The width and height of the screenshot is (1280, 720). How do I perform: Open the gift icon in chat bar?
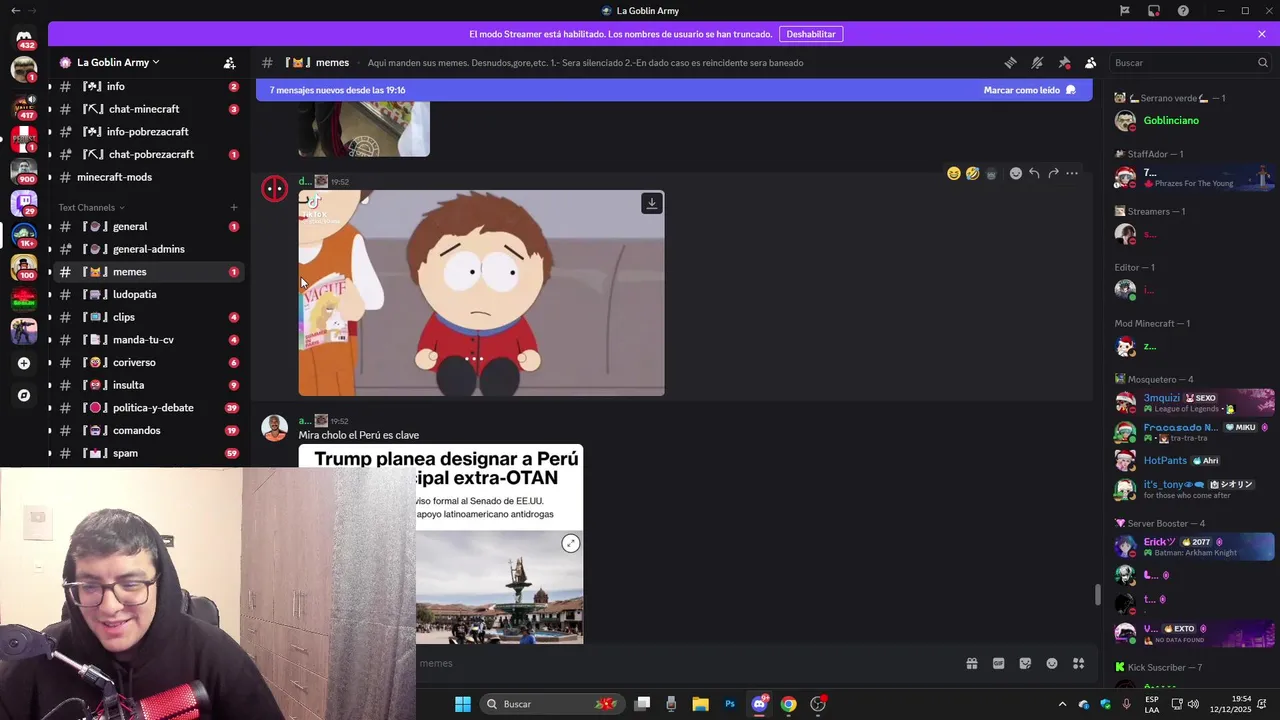971,663
